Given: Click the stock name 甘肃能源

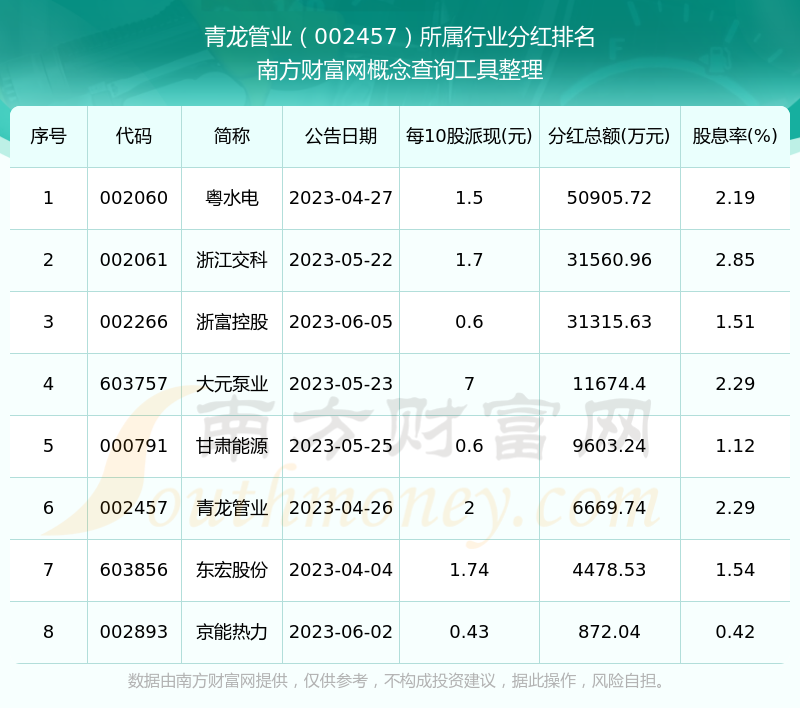Looking at the screenshot, I should (x=232, y=446).
